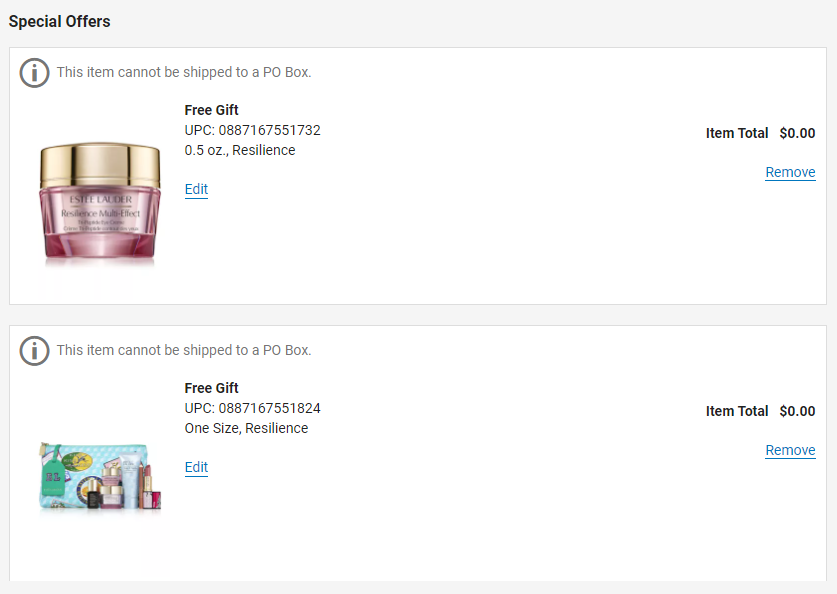
Task: Edit the 0.5 oz. Resilience free gift
Action: click(x=196, y=189)
